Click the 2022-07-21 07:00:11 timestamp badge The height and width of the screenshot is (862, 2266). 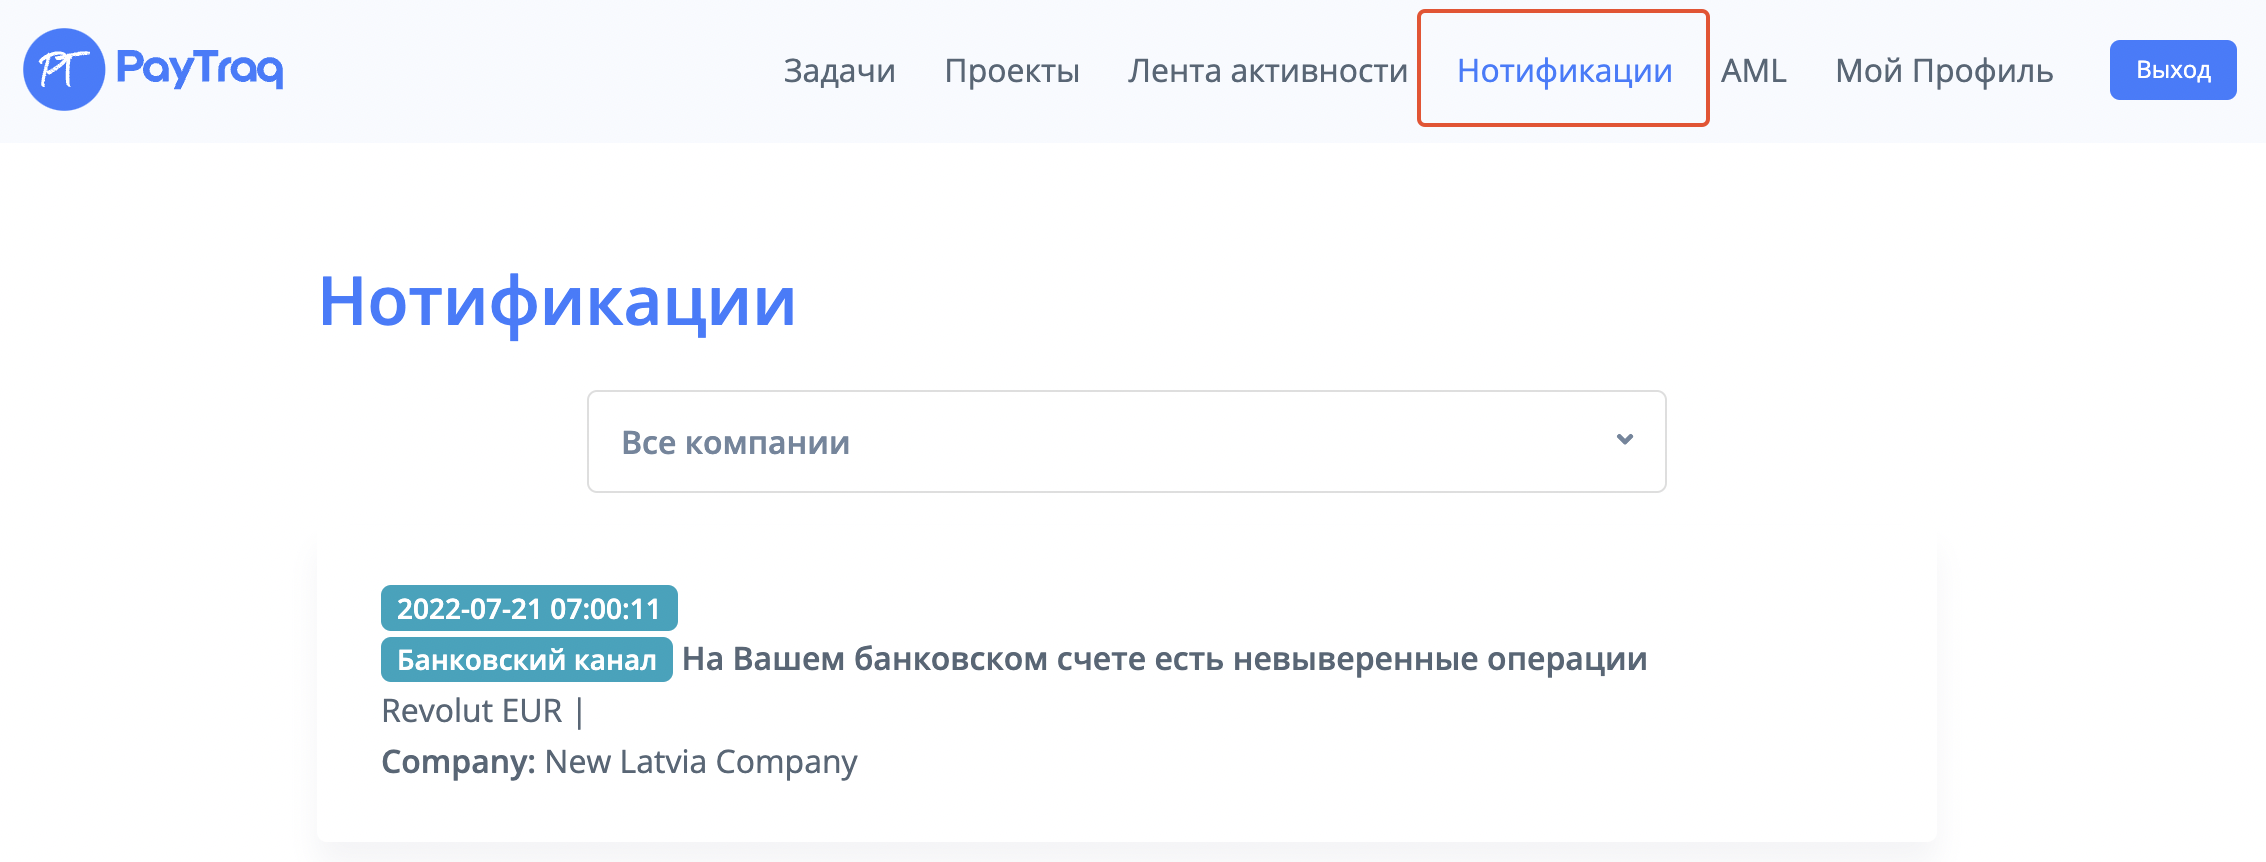[x=529, y=608]
